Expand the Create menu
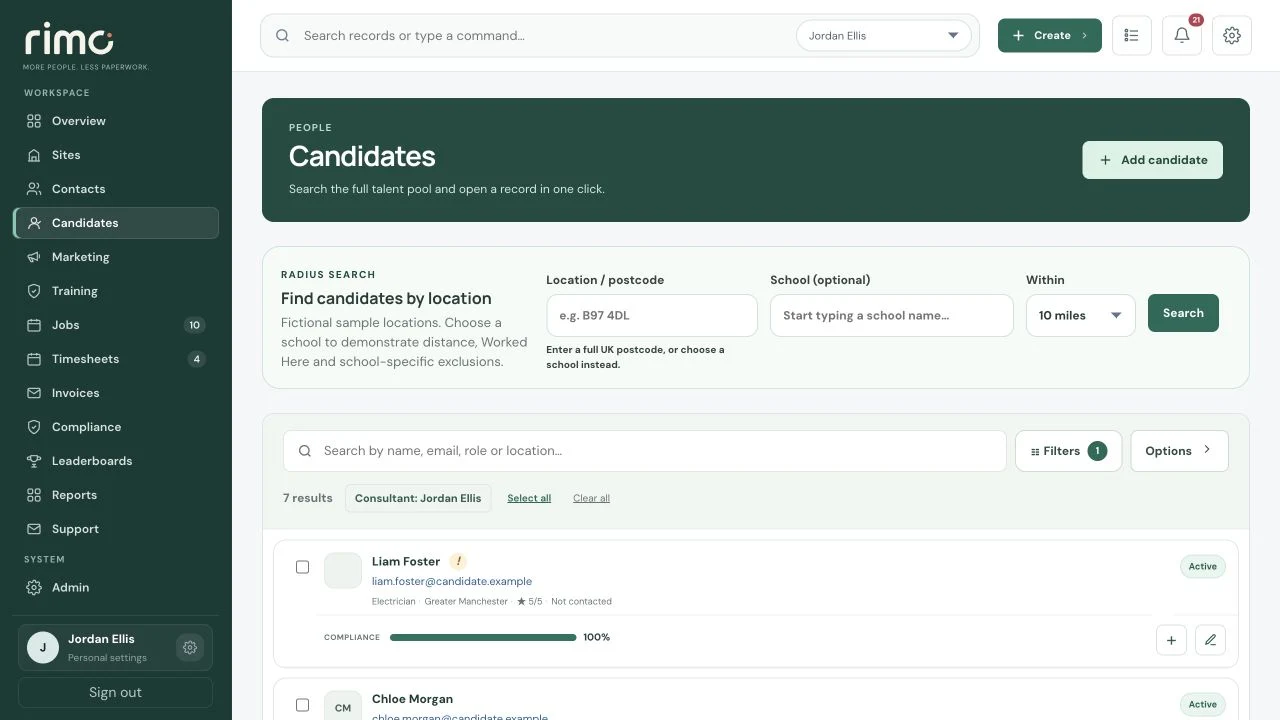 (1050, 35)
